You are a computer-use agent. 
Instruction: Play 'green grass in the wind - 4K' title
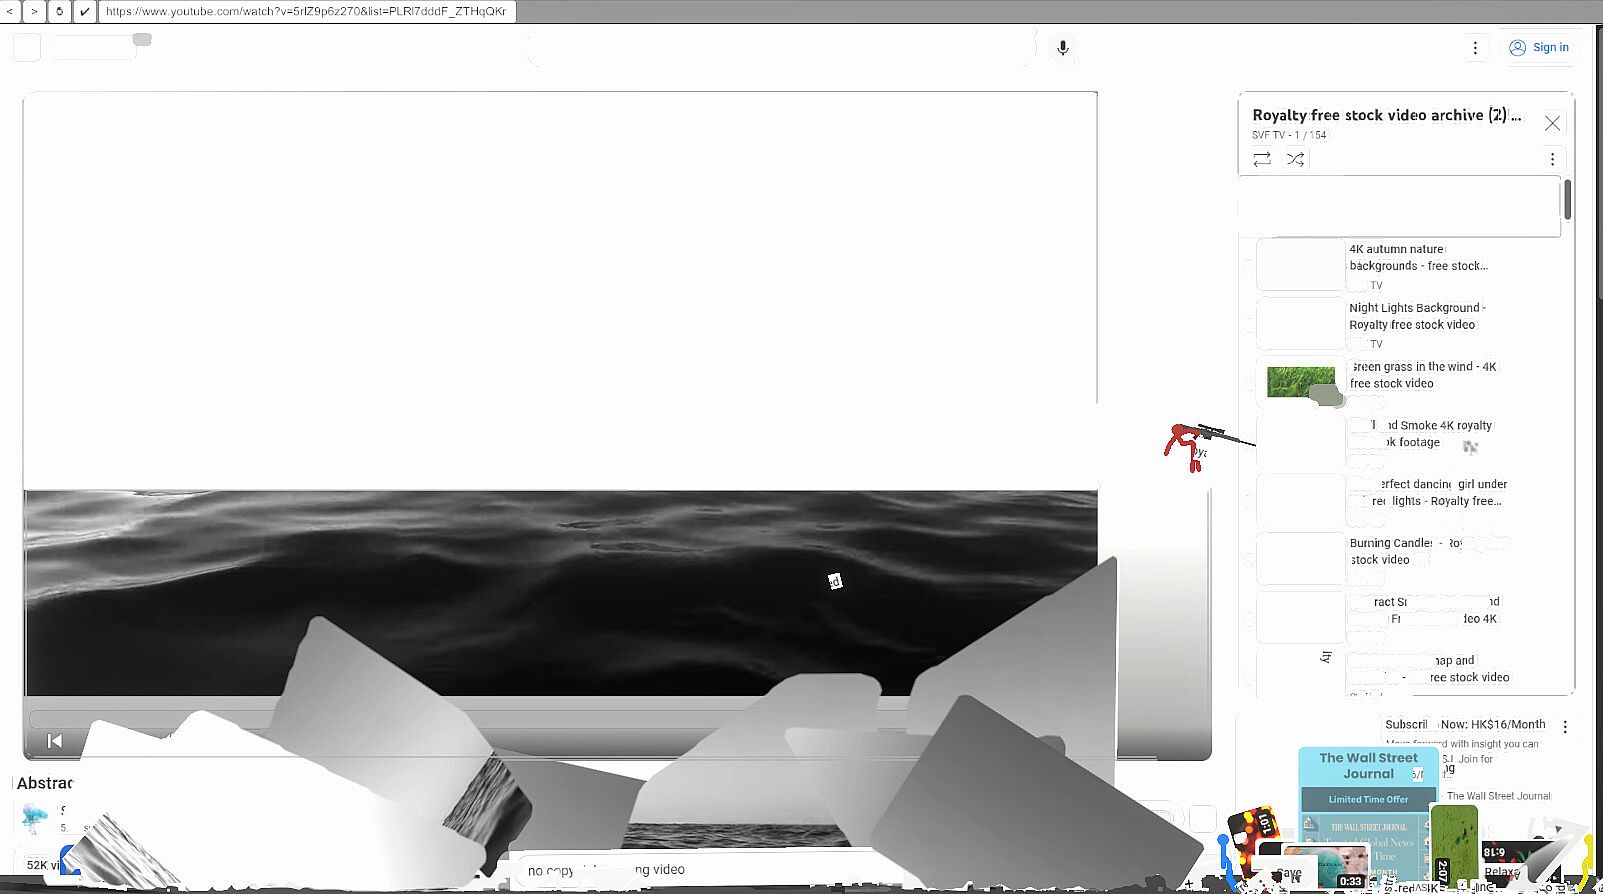pyautogui.click(x=1423, y=375)
